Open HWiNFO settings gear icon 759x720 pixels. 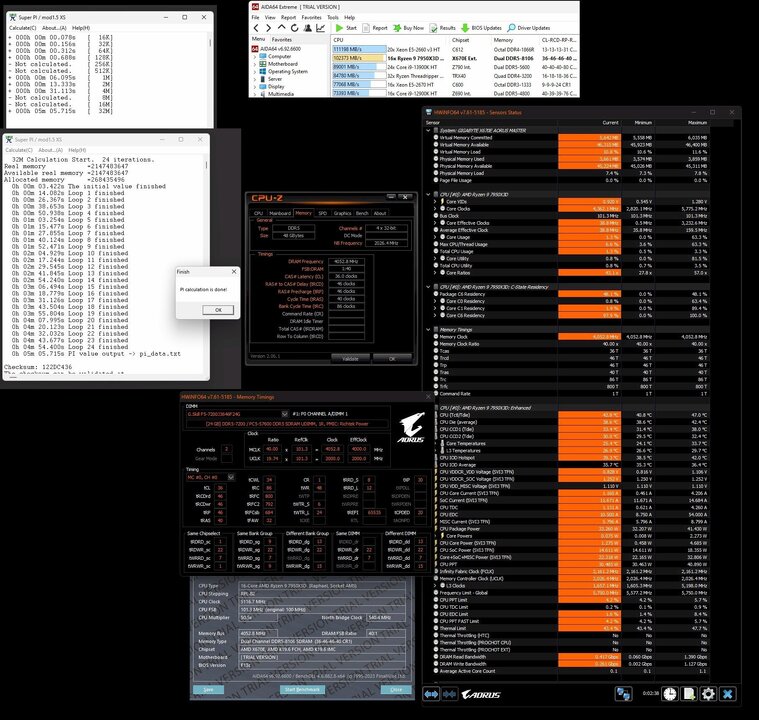click(x=708, y=693)
